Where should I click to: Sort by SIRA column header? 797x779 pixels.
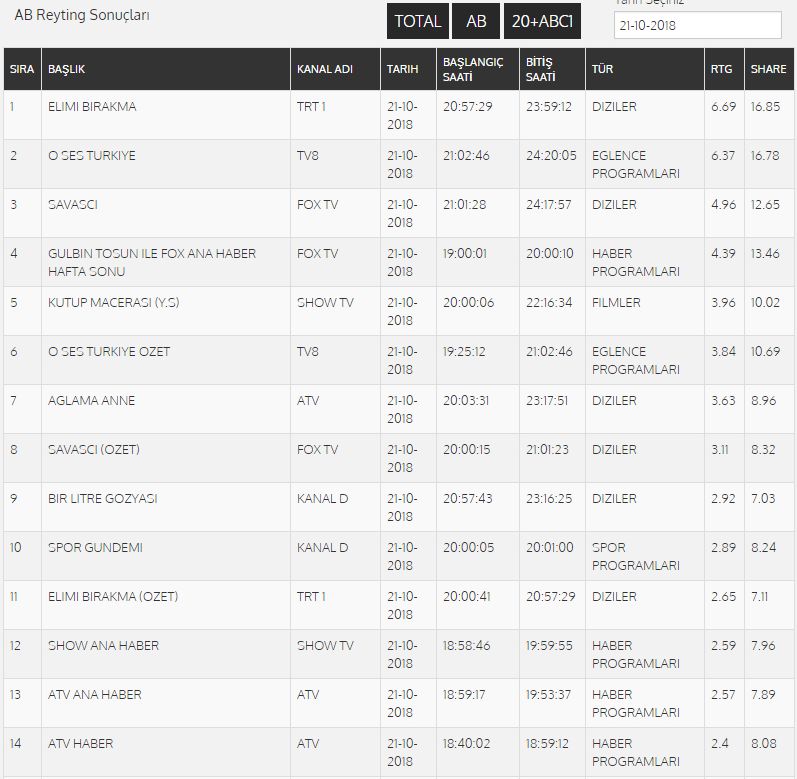tap(22, 69)
